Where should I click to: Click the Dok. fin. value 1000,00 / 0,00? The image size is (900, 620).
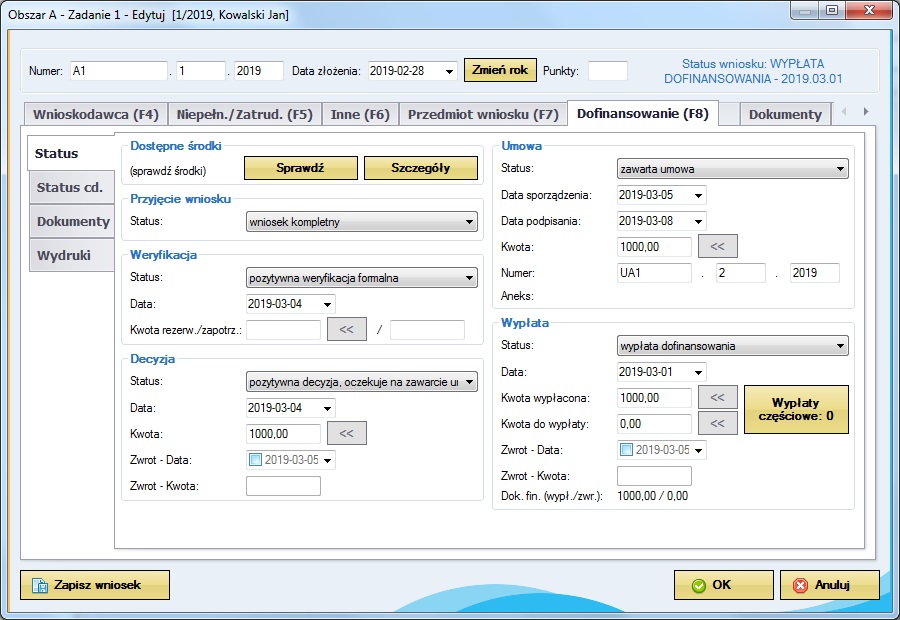point(653,496)
